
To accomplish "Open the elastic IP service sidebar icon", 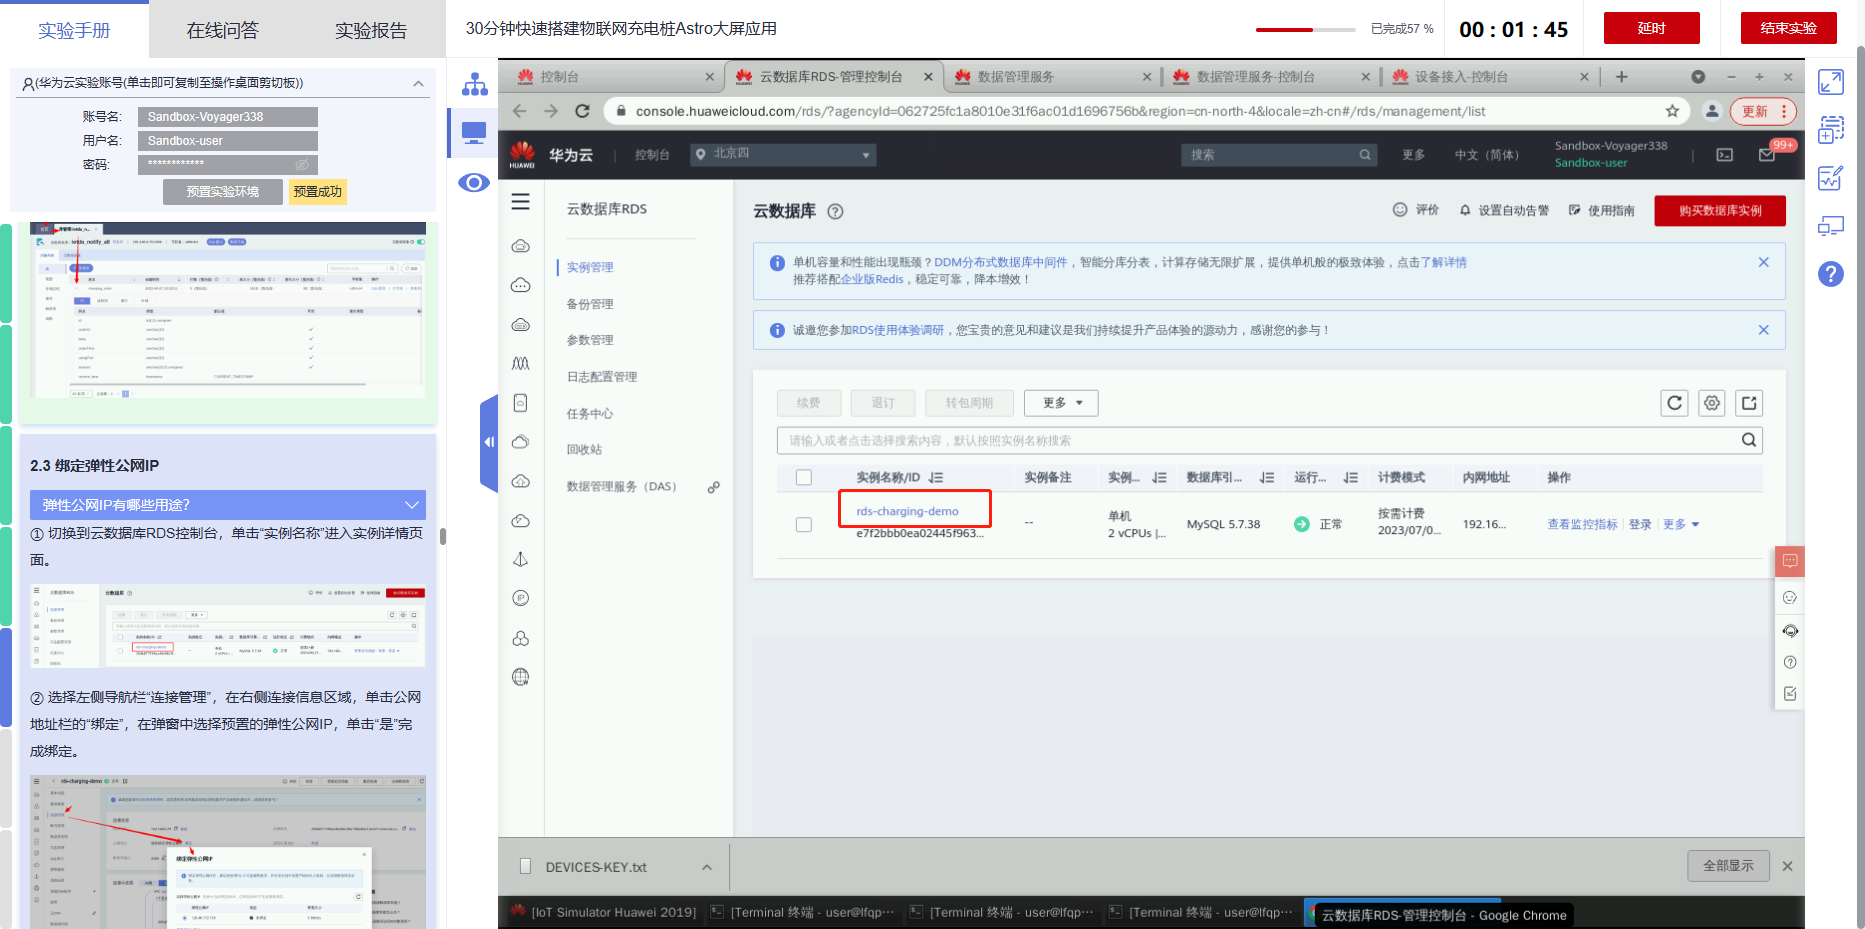I will [520, 598].
